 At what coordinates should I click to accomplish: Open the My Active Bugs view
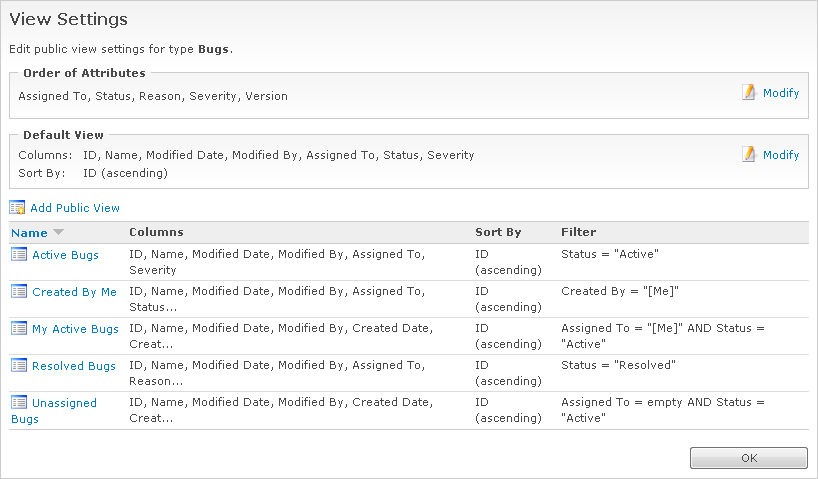pos(75,329)
